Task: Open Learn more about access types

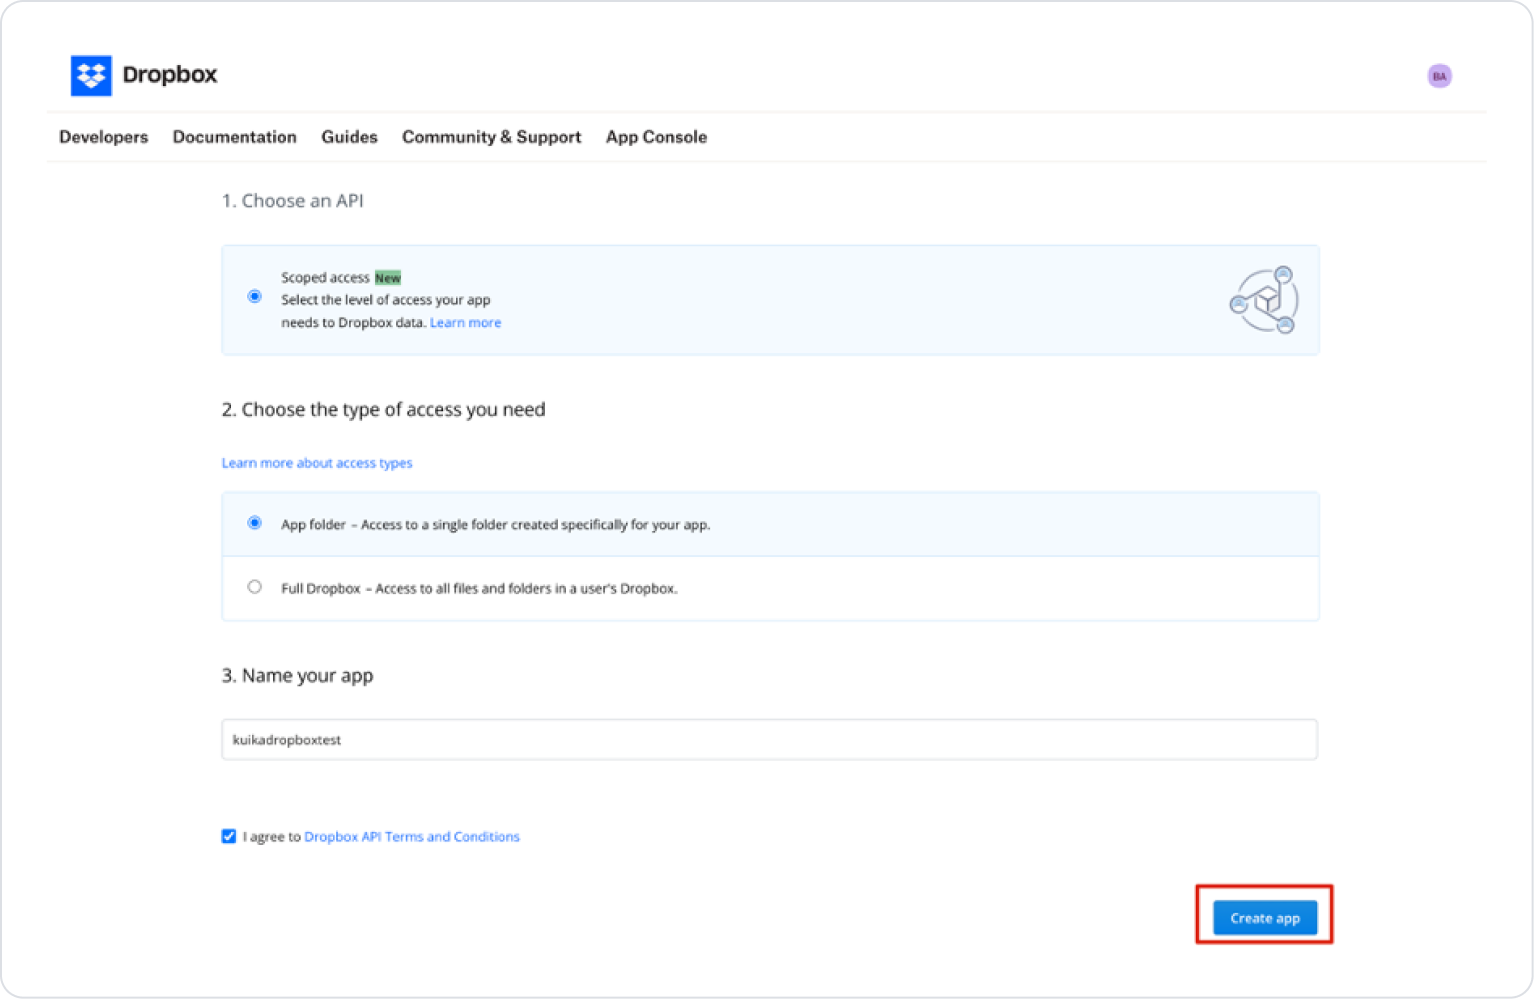Action: tap(317, 463)
